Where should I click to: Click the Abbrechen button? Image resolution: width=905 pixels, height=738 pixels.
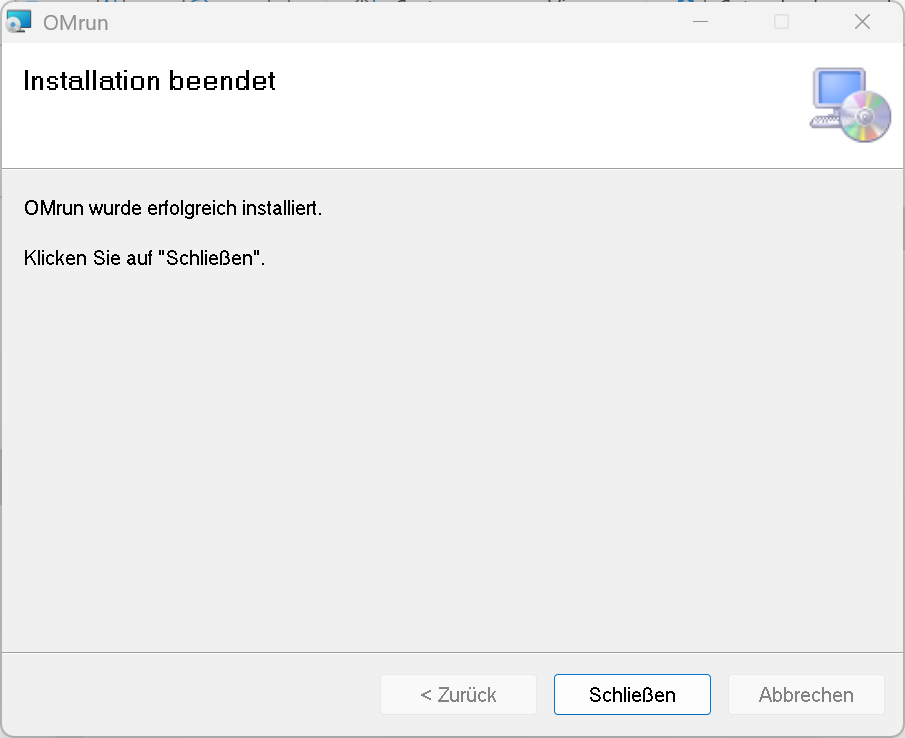pyautogui.click(x=806, y=694)
